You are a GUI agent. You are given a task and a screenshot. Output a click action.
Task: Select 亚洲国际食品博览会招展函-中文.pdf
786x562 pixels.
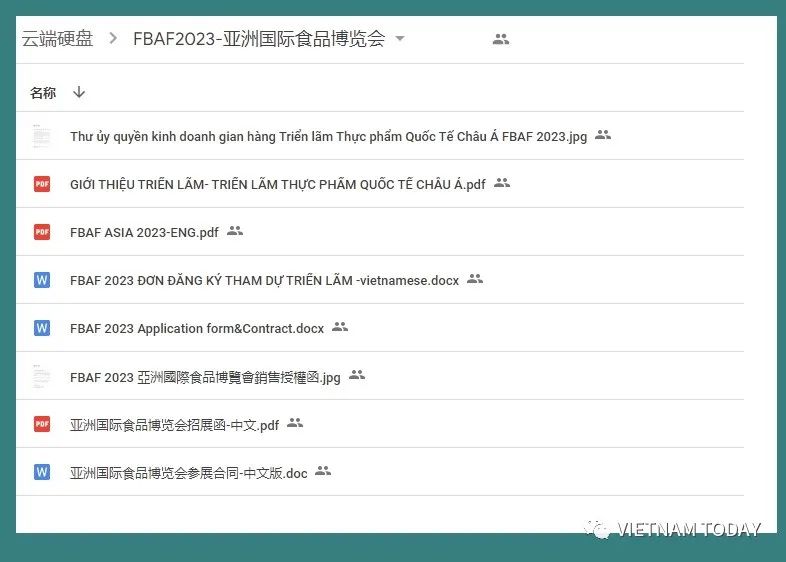[x=174, y=425]
